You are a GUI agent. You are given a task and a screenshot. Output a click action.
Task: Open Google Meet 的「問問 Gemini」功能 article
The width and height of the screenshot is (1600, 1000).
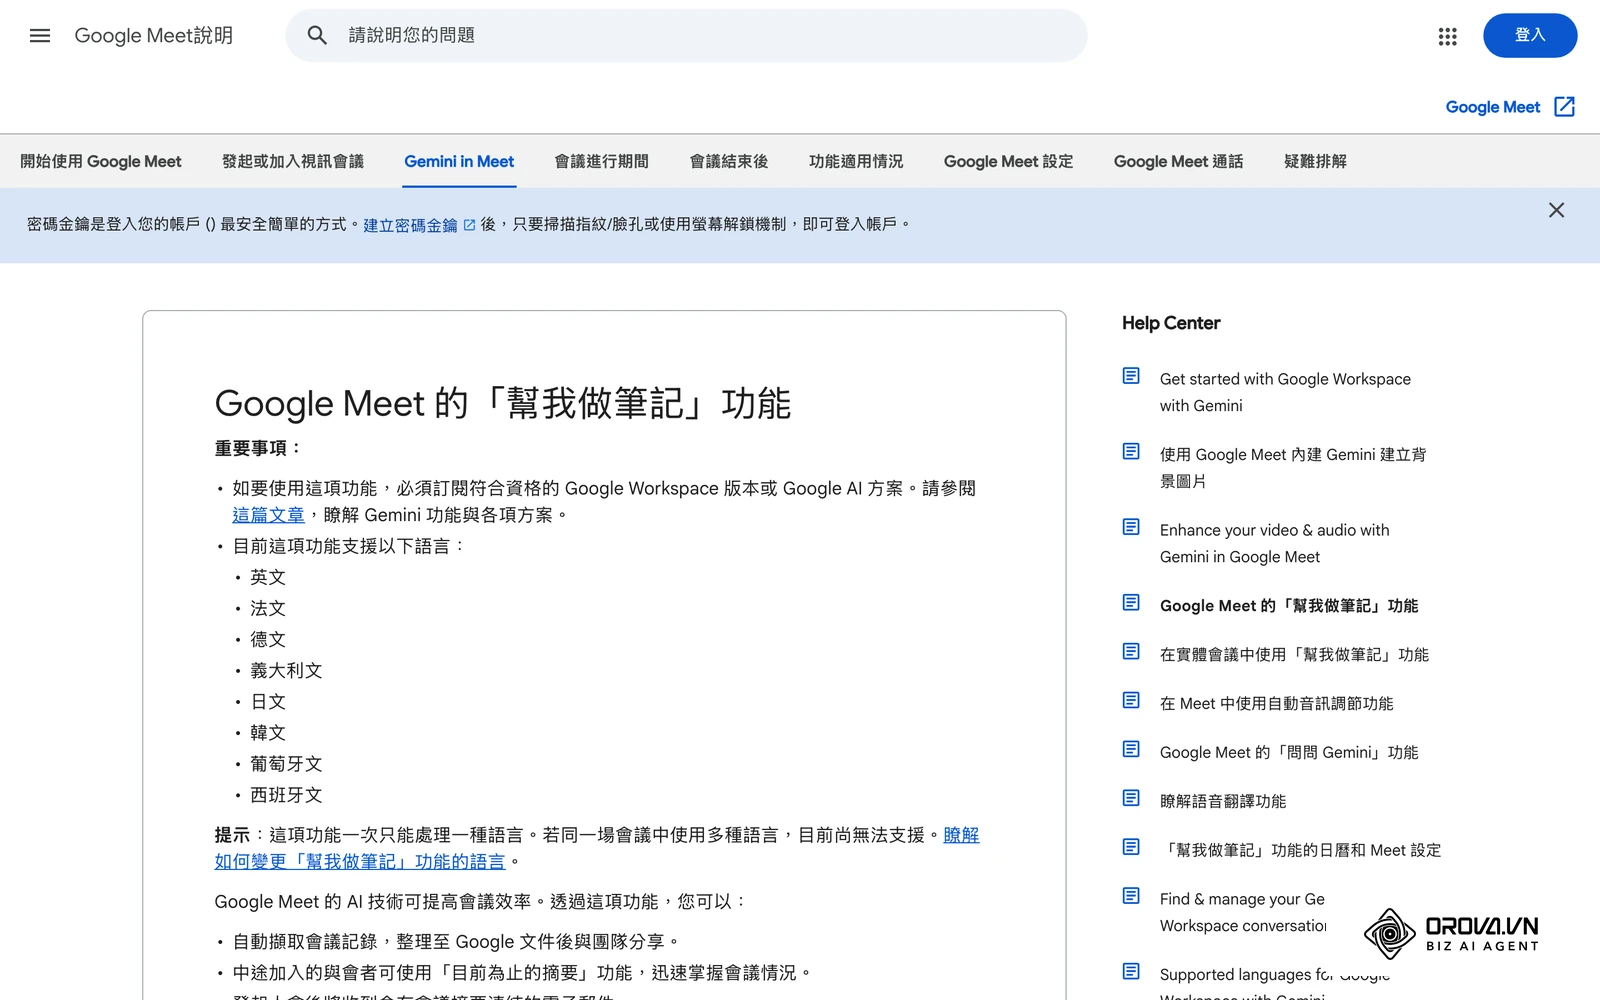1289,752
